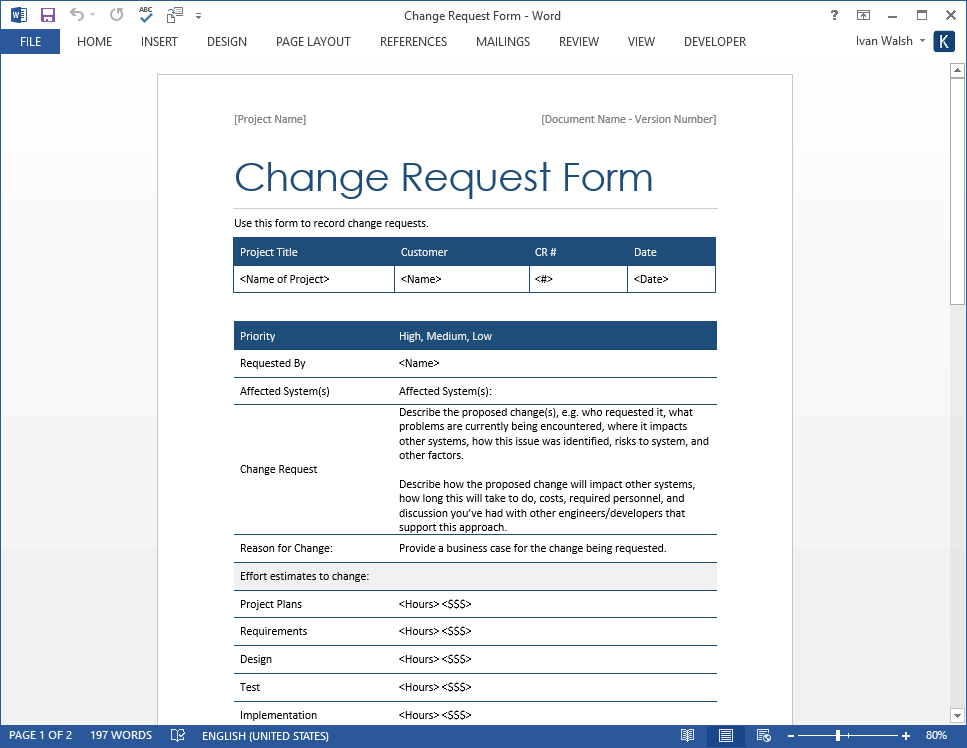Click the Save icon in Quick Access Toolbar
This screenshot has width=967, height=748.
[47, 15]
